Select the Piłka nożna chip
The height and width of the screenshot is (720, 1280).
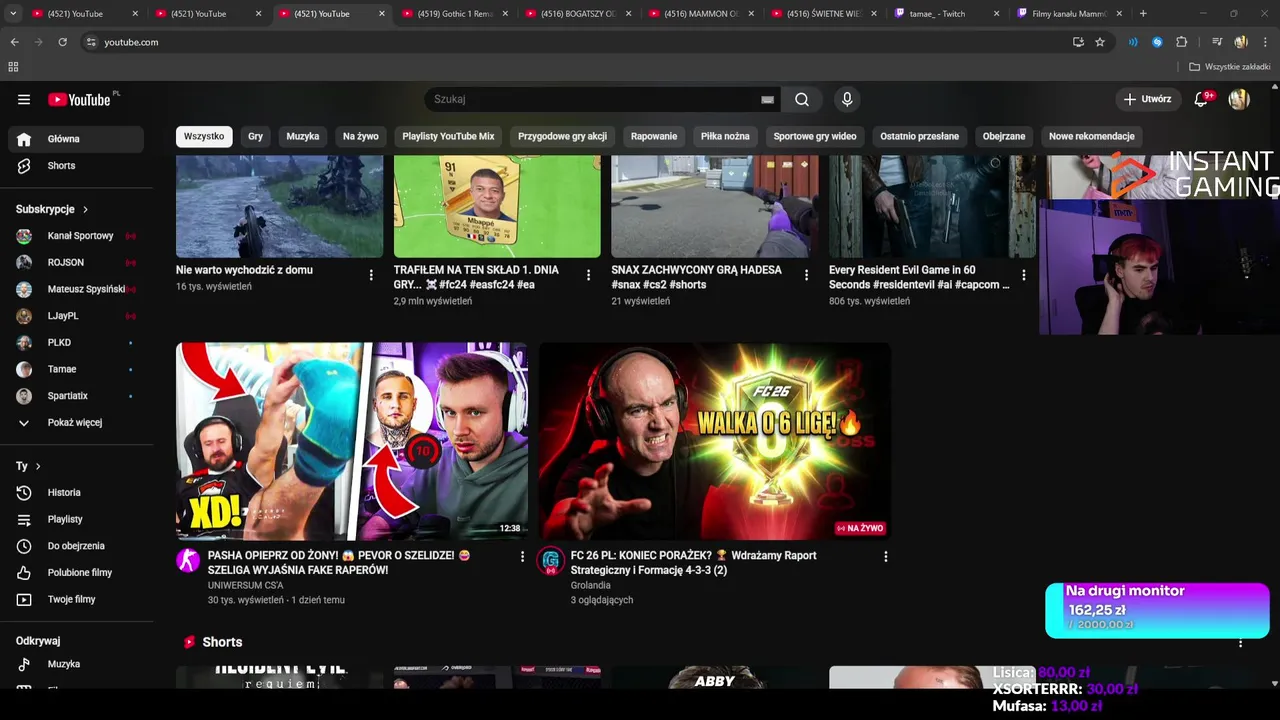click(x=725, y=136)
